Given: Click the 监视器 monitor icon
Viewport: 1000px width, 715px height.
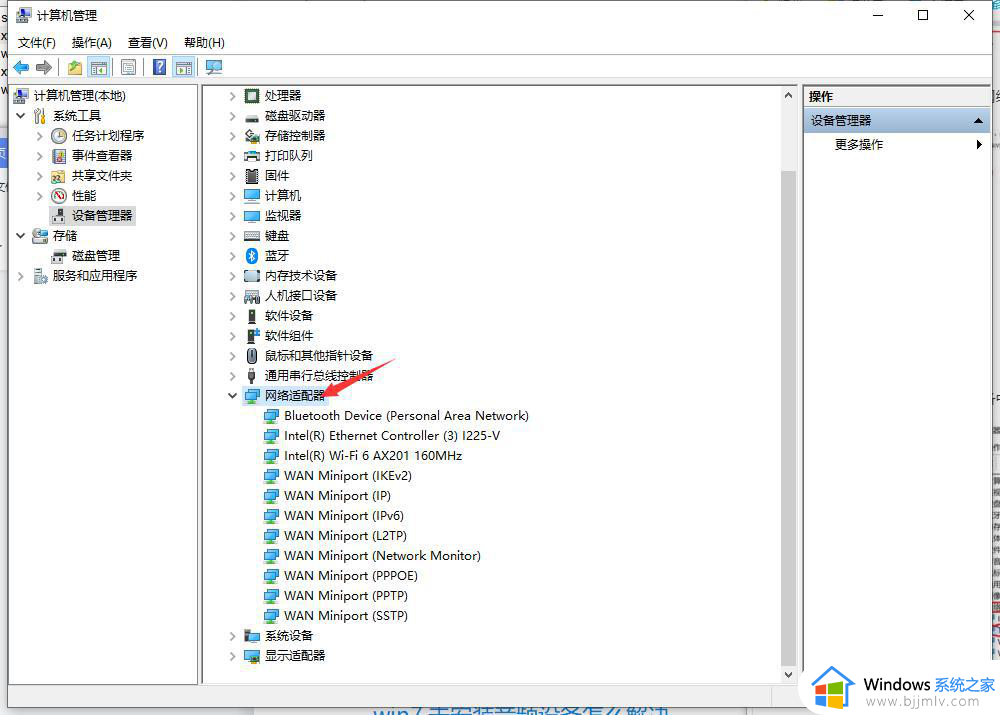Looking at the screenshot, I should coord(252,216).
